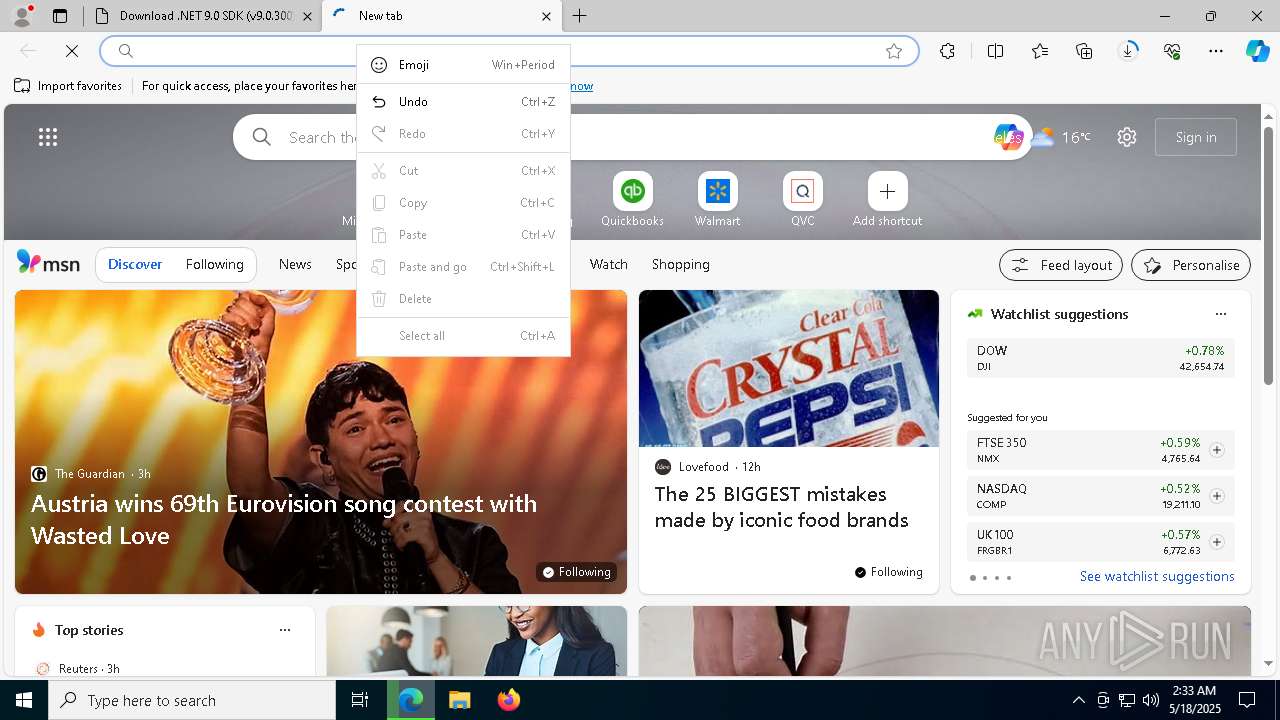Select the Following feed tab
The height and width of the screenshot is (720, 1280).
[214, 265]
